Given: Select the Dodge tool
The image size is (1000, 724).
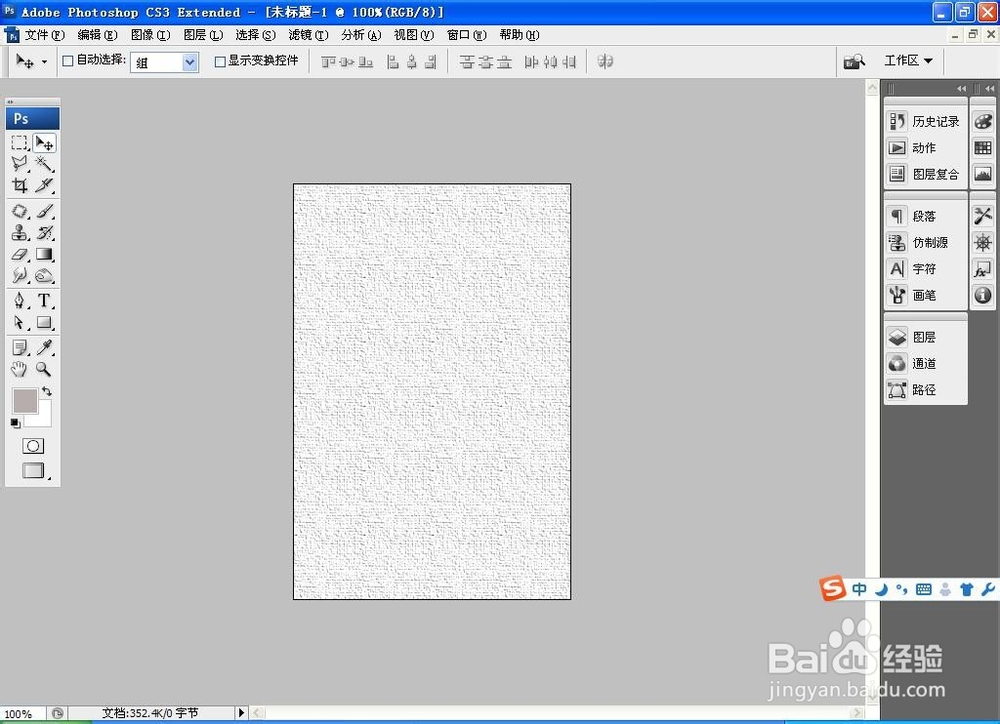Looking at the screenshot, I should click(x=44, y=275).
